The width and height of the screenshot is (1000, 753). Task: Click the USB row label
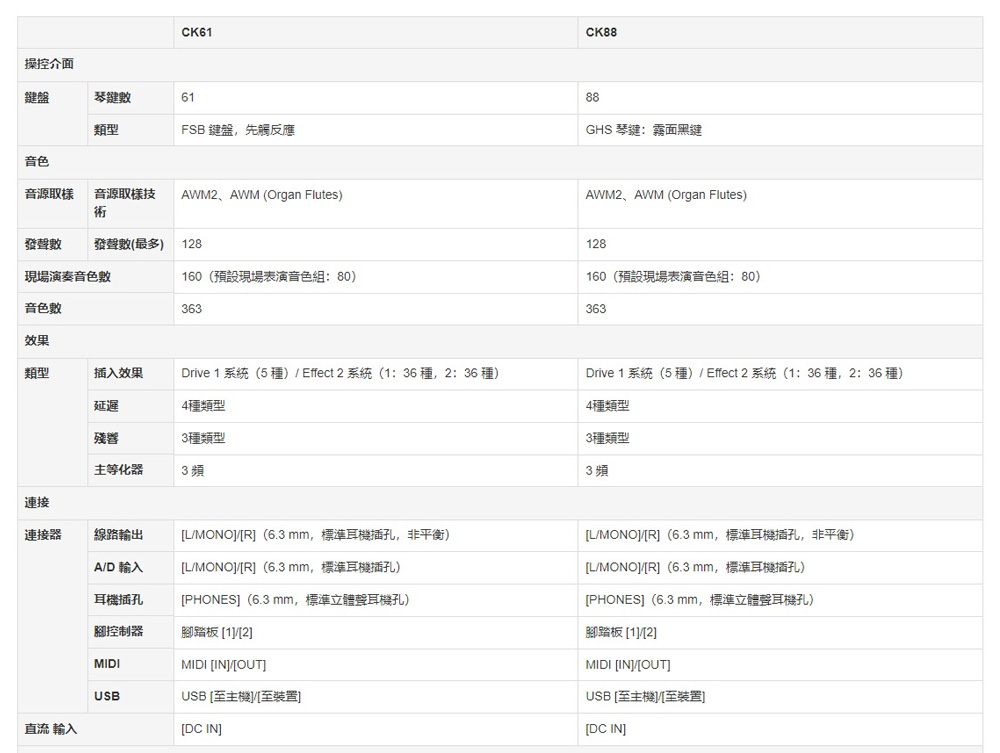[x=107, y=697]
